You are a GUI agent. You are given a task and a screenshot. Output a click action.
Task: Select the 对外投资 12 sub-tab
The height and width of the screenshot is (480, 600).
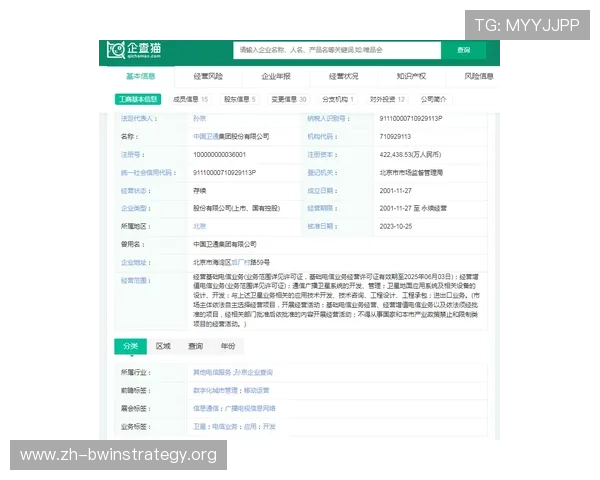tap(387, 100)
